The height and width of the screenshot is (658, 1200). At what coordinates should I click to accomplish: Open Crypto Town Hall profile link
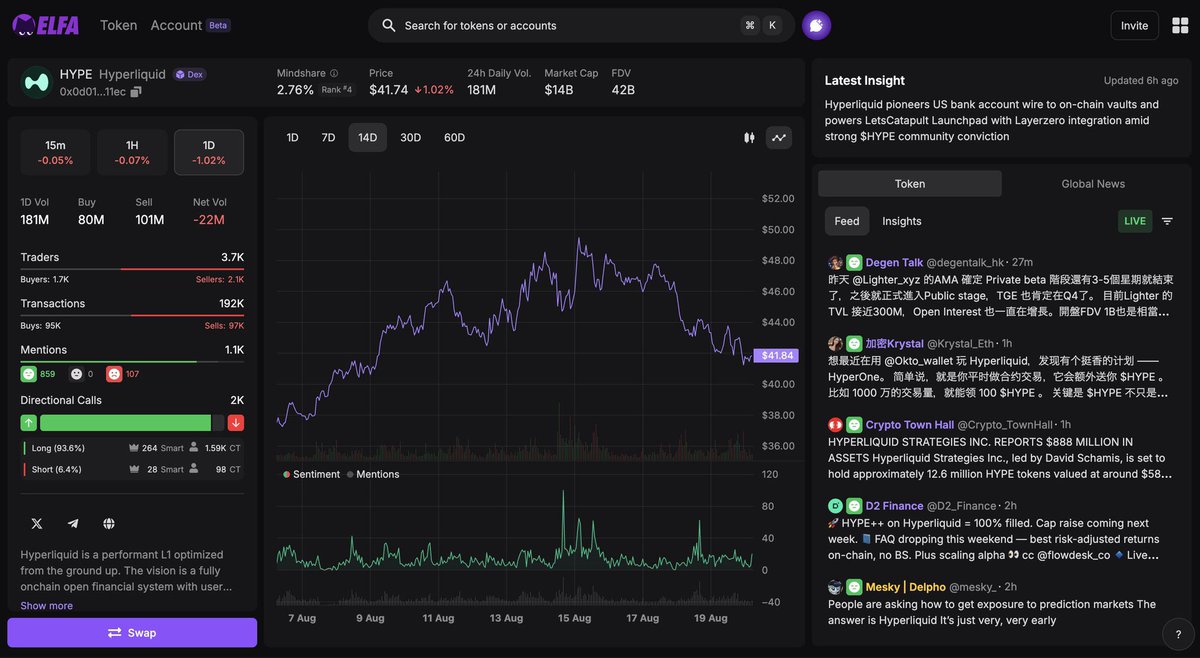[x=910, y=425]
